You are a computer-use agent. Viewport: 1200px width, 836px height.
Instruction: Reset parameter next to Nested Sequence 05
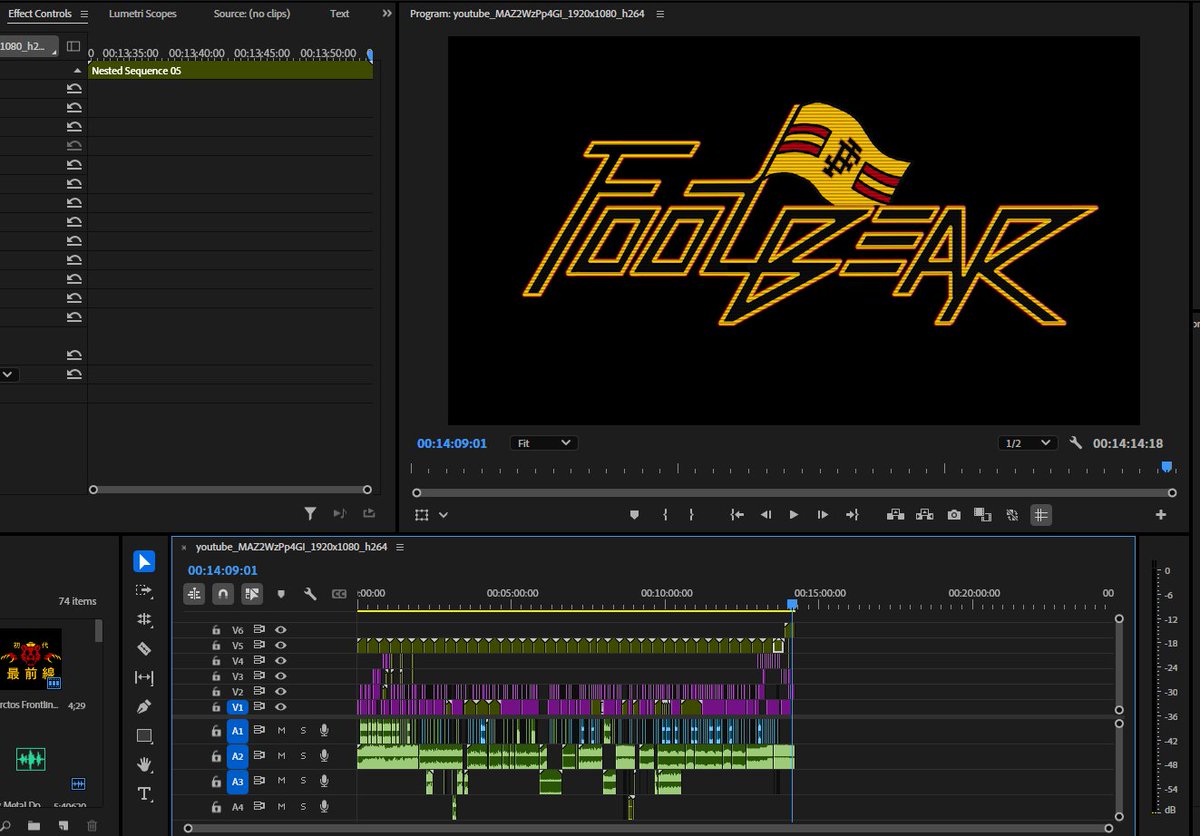coord(74,90)
